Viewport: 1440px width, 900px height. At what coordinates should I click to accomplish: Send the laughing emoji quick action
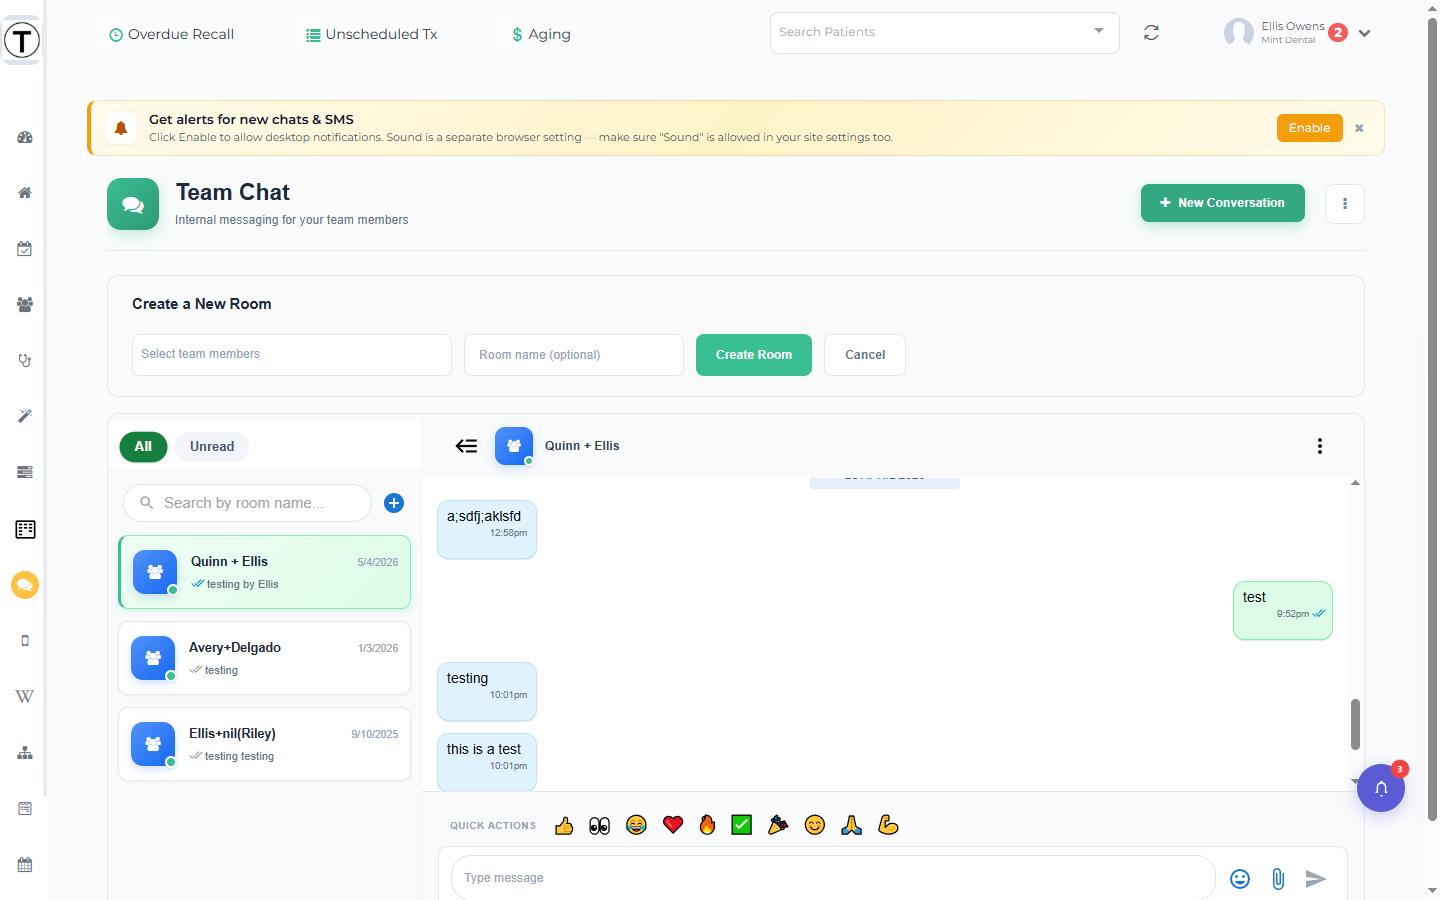[x=636, y=825]
